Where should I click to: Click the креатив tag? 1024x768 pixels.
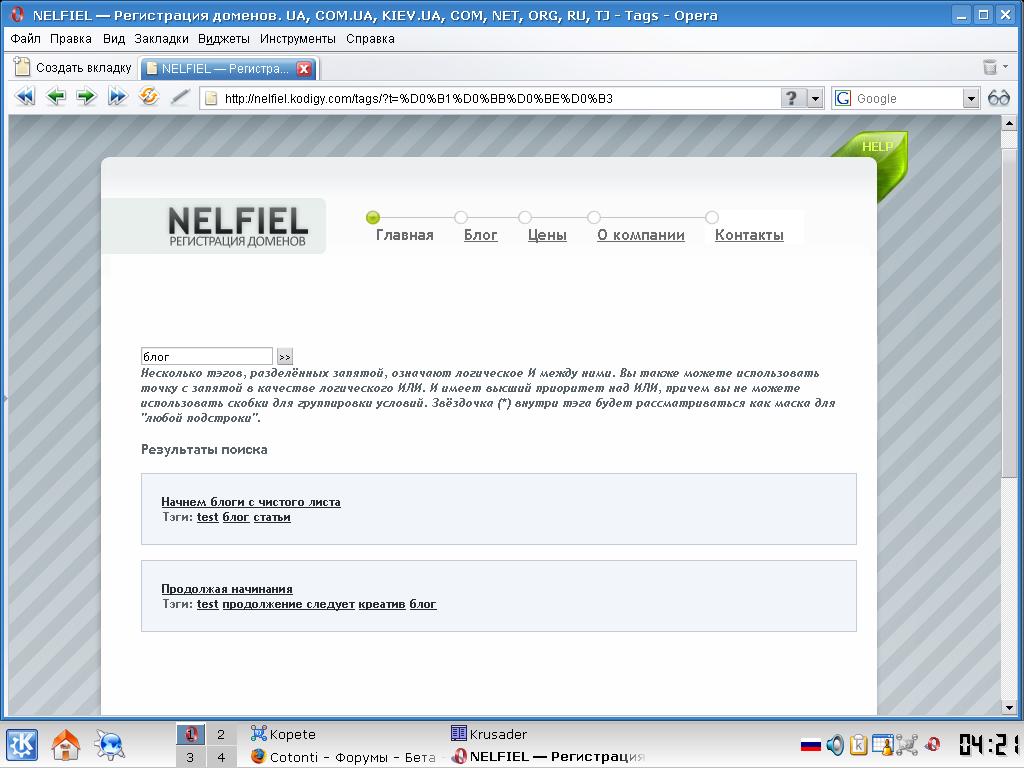pos(382,603)
